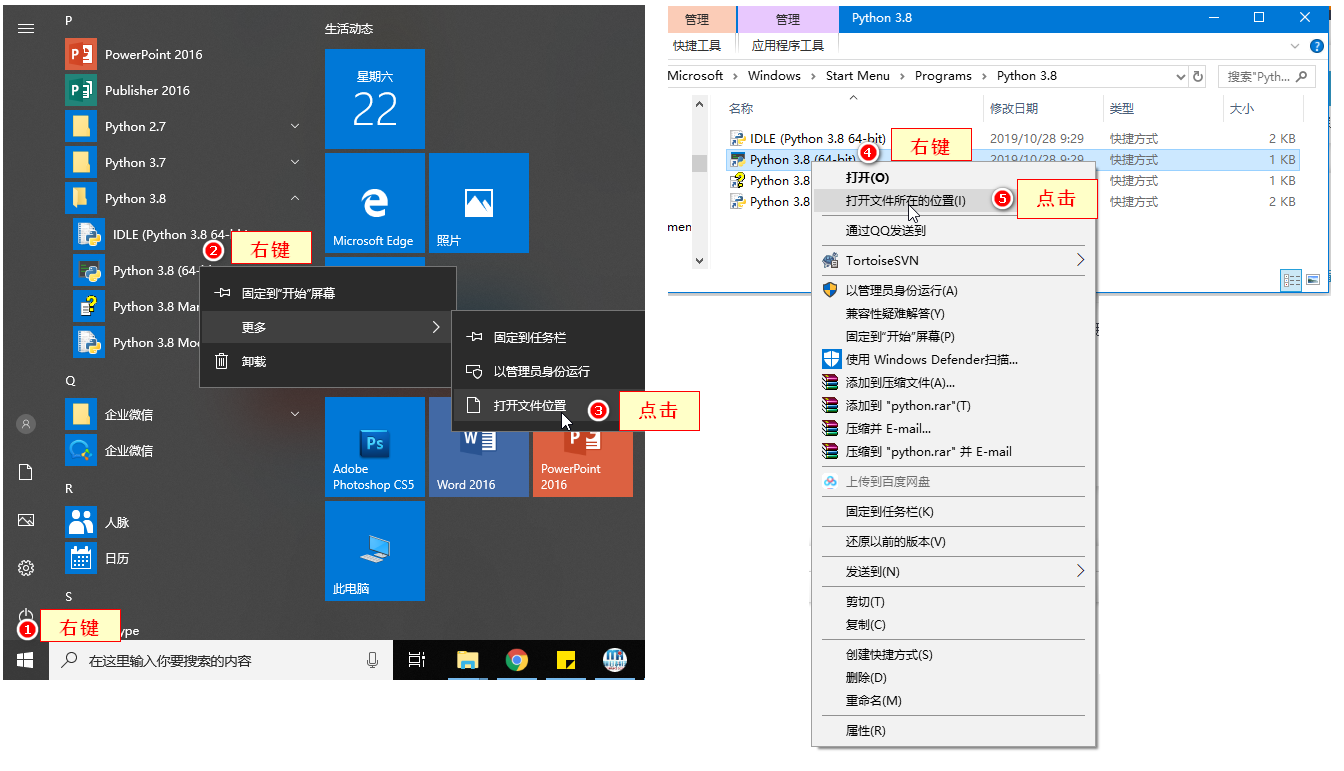Open the 此电脑 tile

click(x=375, y=551)
